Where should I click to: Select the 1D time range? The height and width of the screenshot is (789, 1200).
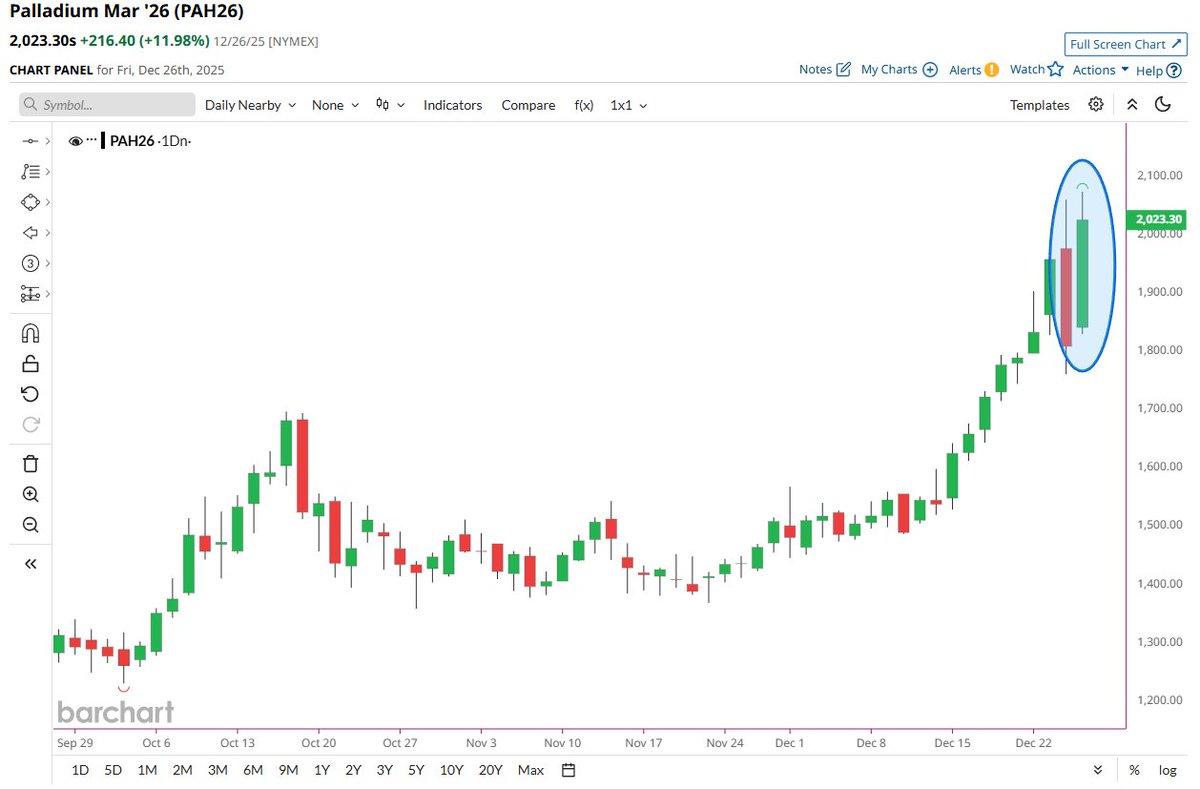pyautogui.click(x=80, y=770)
